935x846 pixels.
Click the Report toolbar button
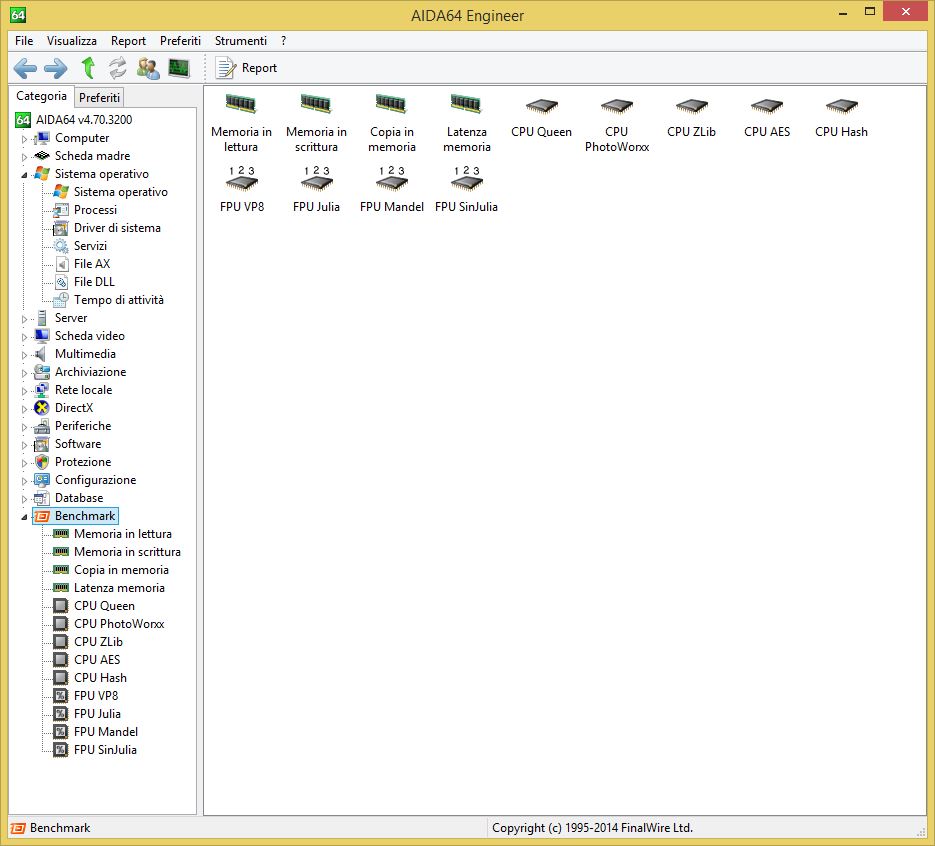247,68
